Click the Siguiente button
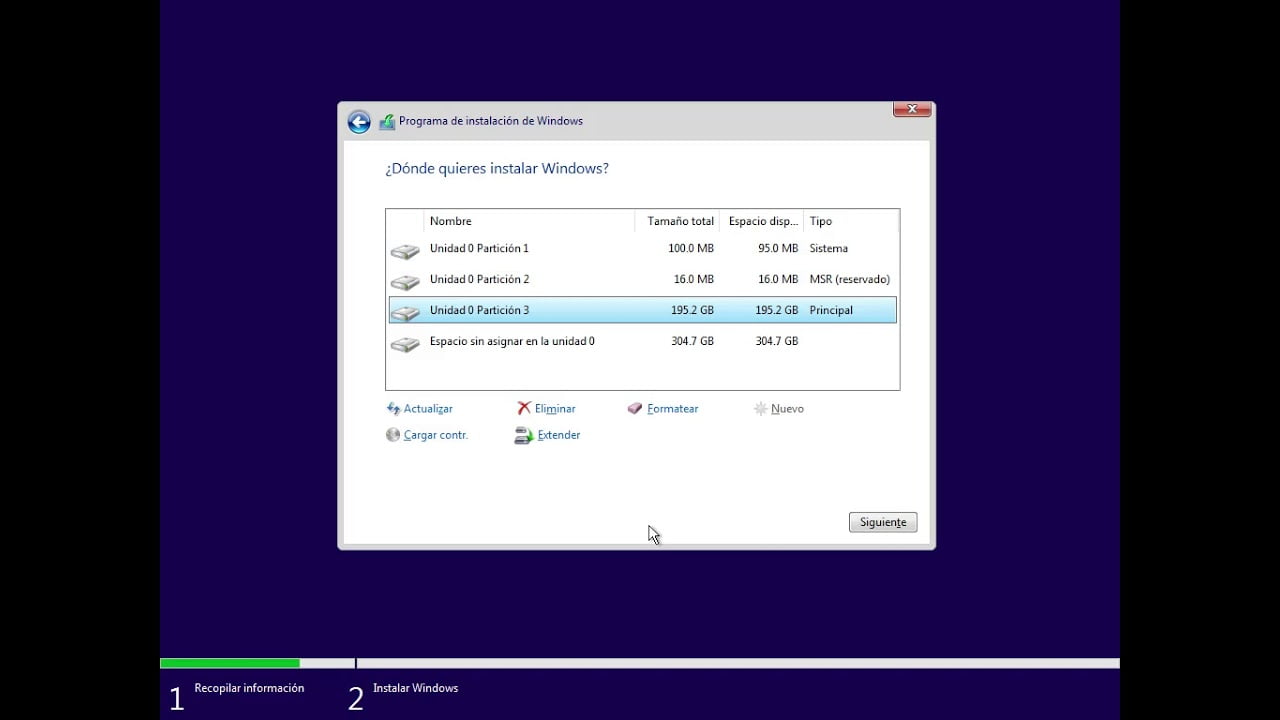 (x=881, y=521)
